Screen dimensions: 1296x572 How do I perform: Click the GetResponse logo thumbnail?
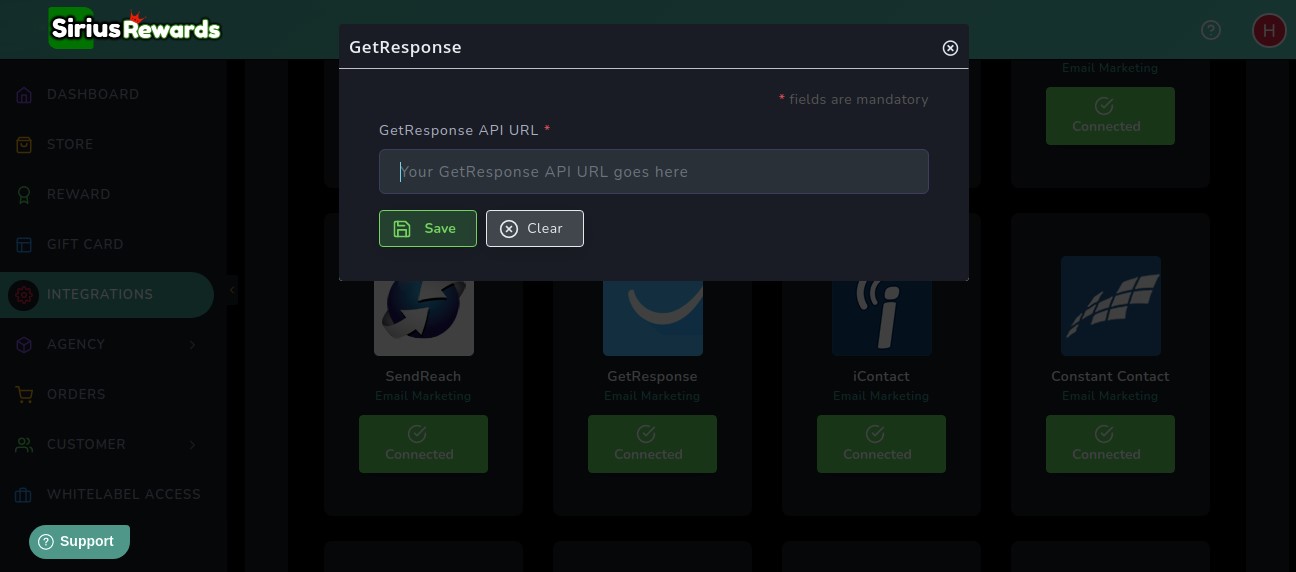pyautogui.click(x=653, y=318)
